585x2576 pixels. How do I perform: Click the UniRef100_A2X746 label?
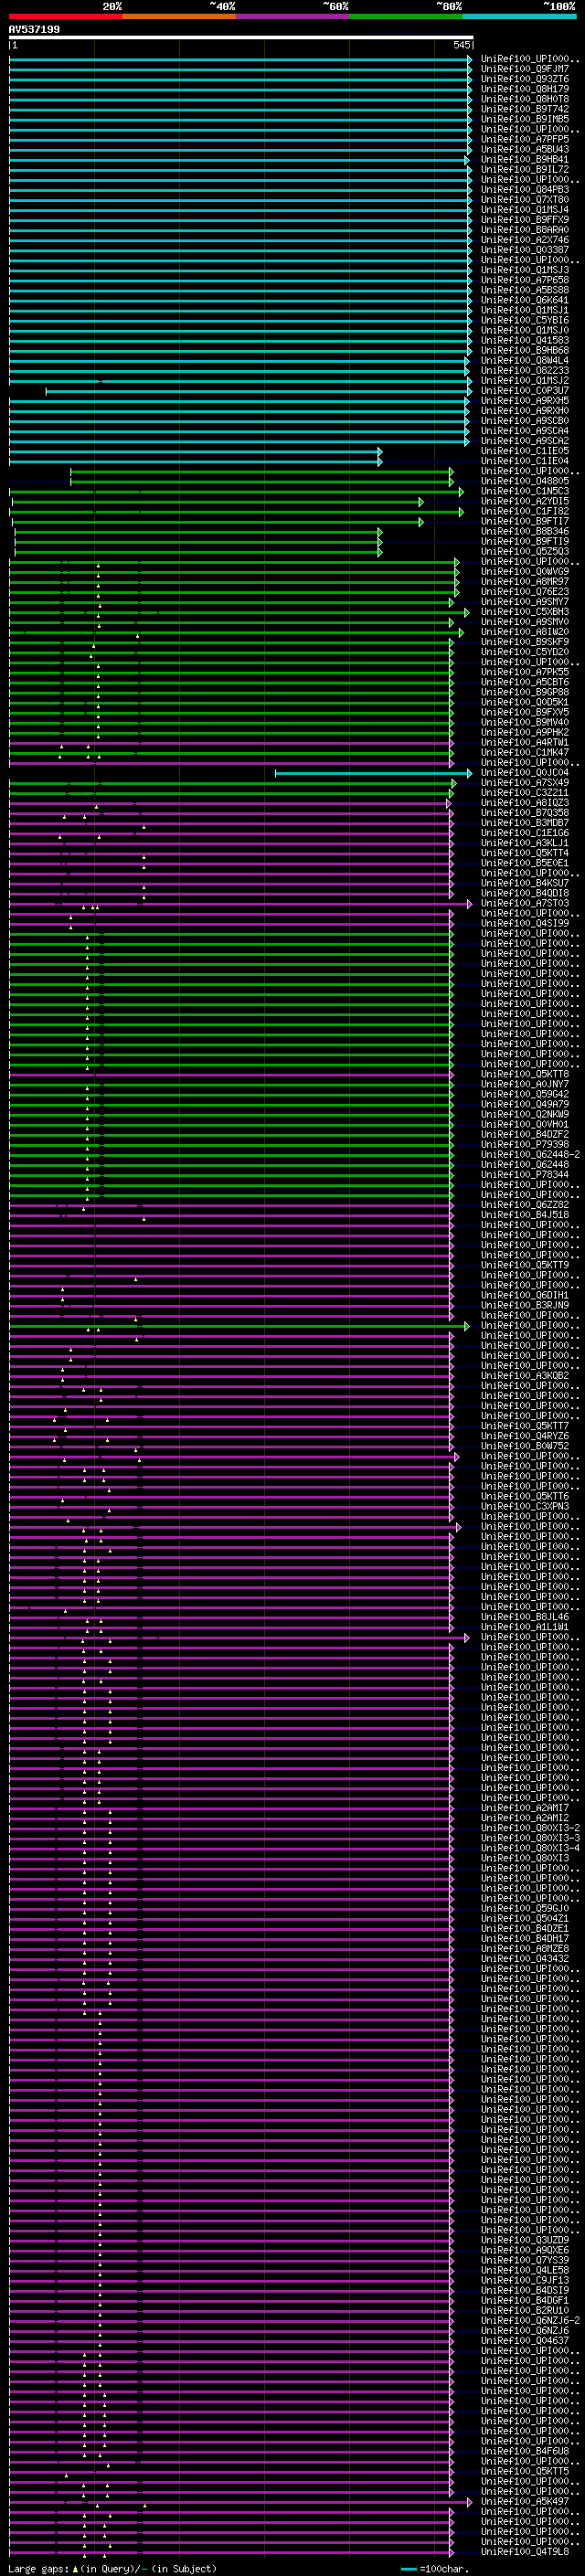pyautogui.click(x=525, y=240)
